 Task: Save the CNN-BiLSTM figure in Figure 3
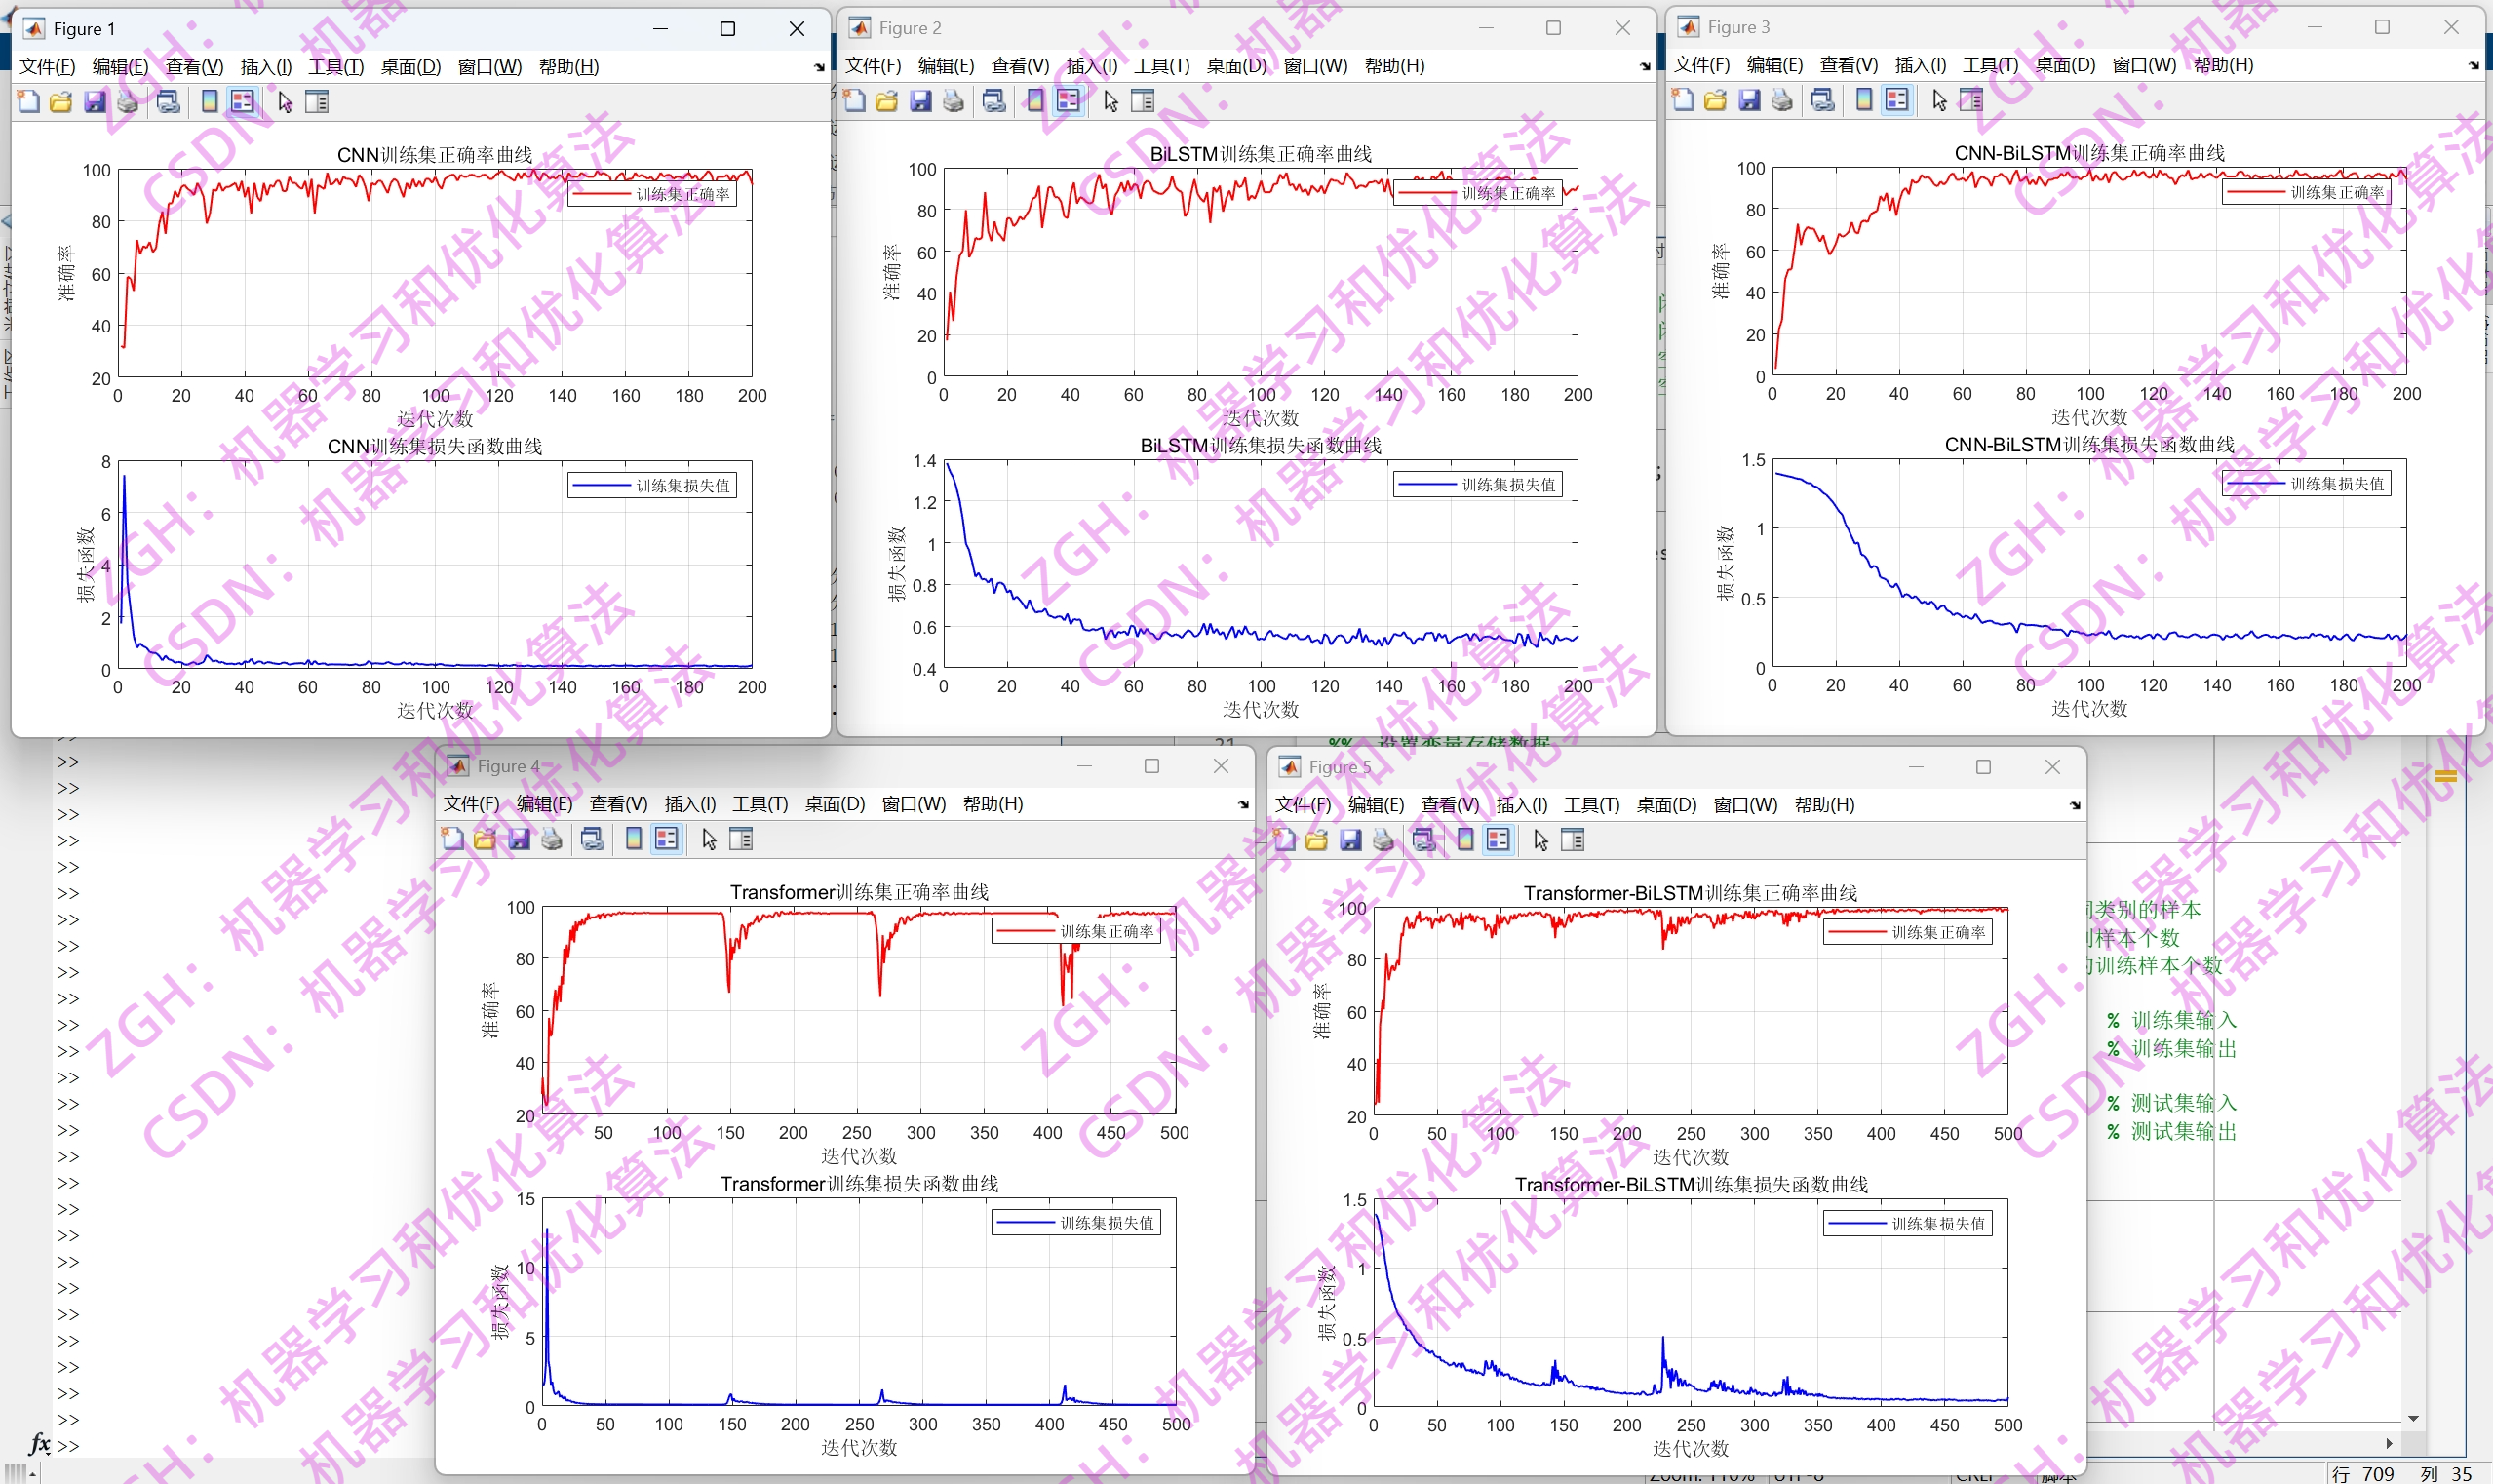pyautogui.click(x=1748, y=99)
